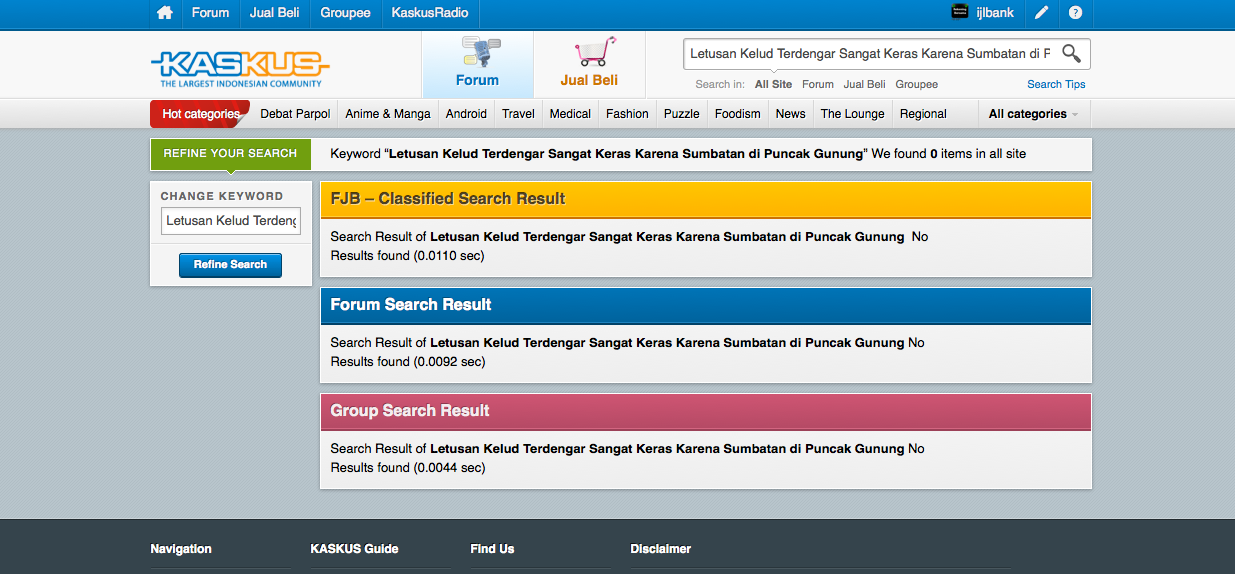Open KaskusRadio in the top bar

(430, 13)
